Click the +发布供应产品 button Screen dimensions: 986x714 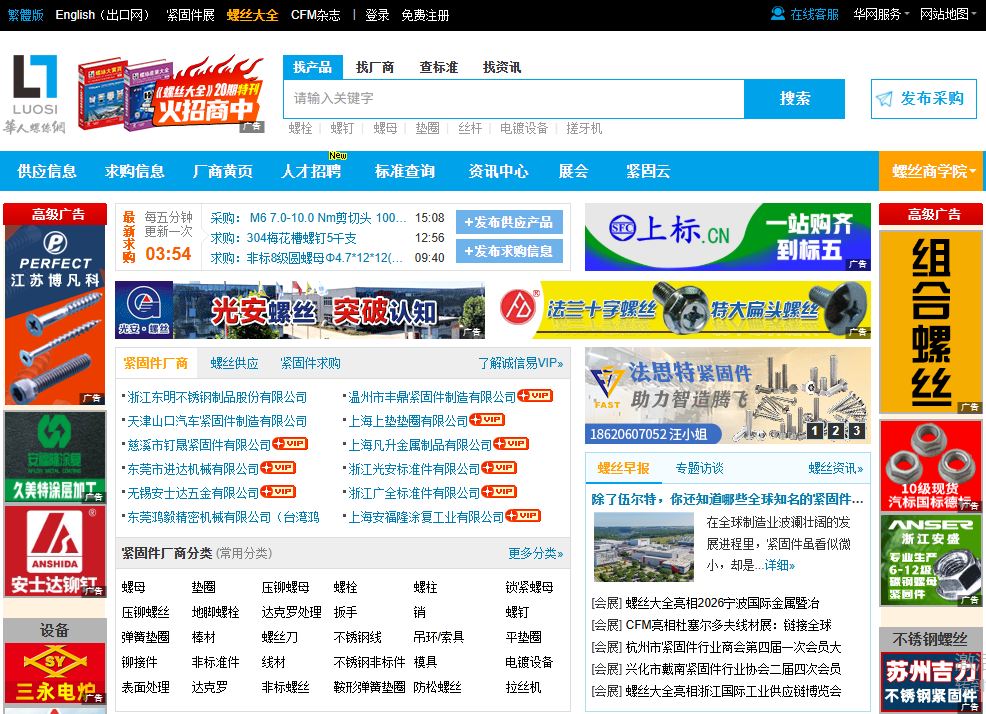509,222
